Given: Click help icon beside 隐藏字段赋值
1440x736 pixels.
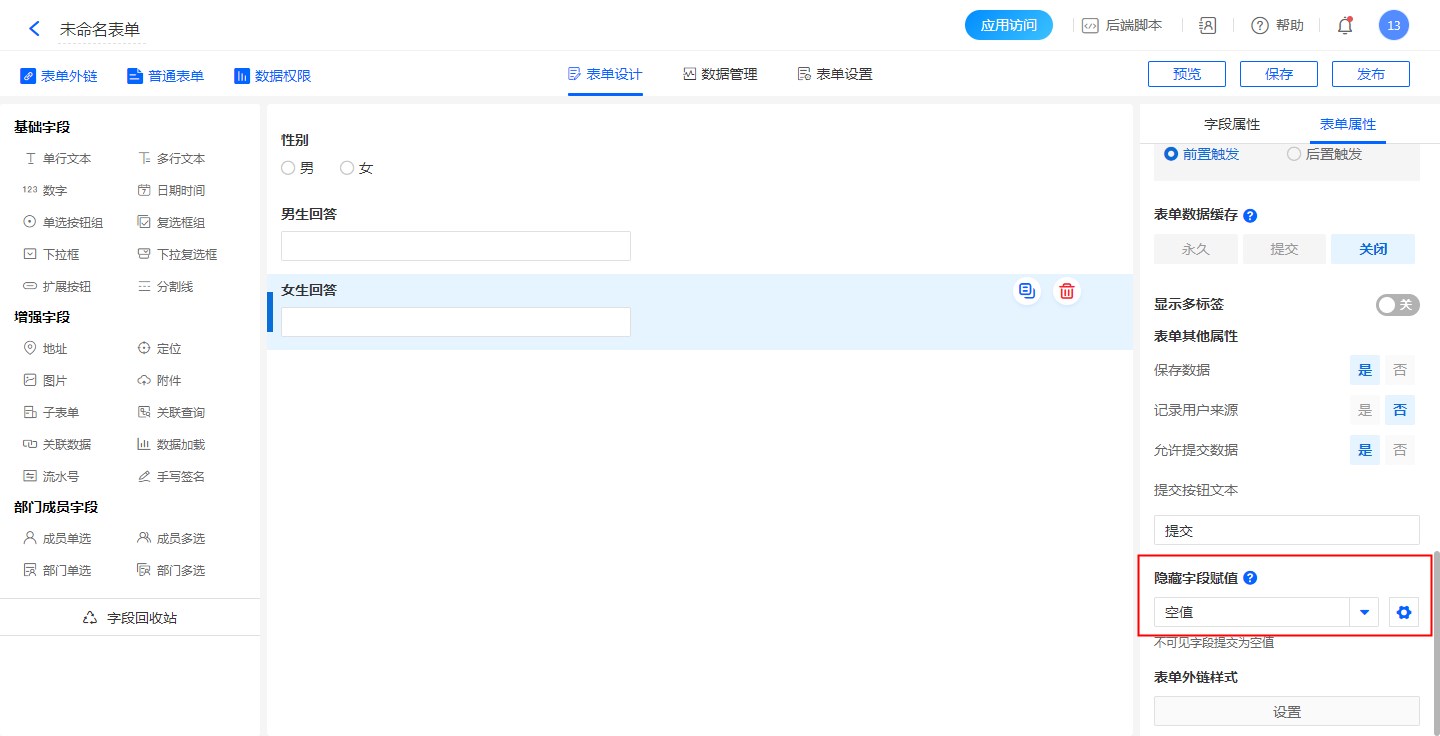Looking at the screenshot, I should pos(1250,578).
